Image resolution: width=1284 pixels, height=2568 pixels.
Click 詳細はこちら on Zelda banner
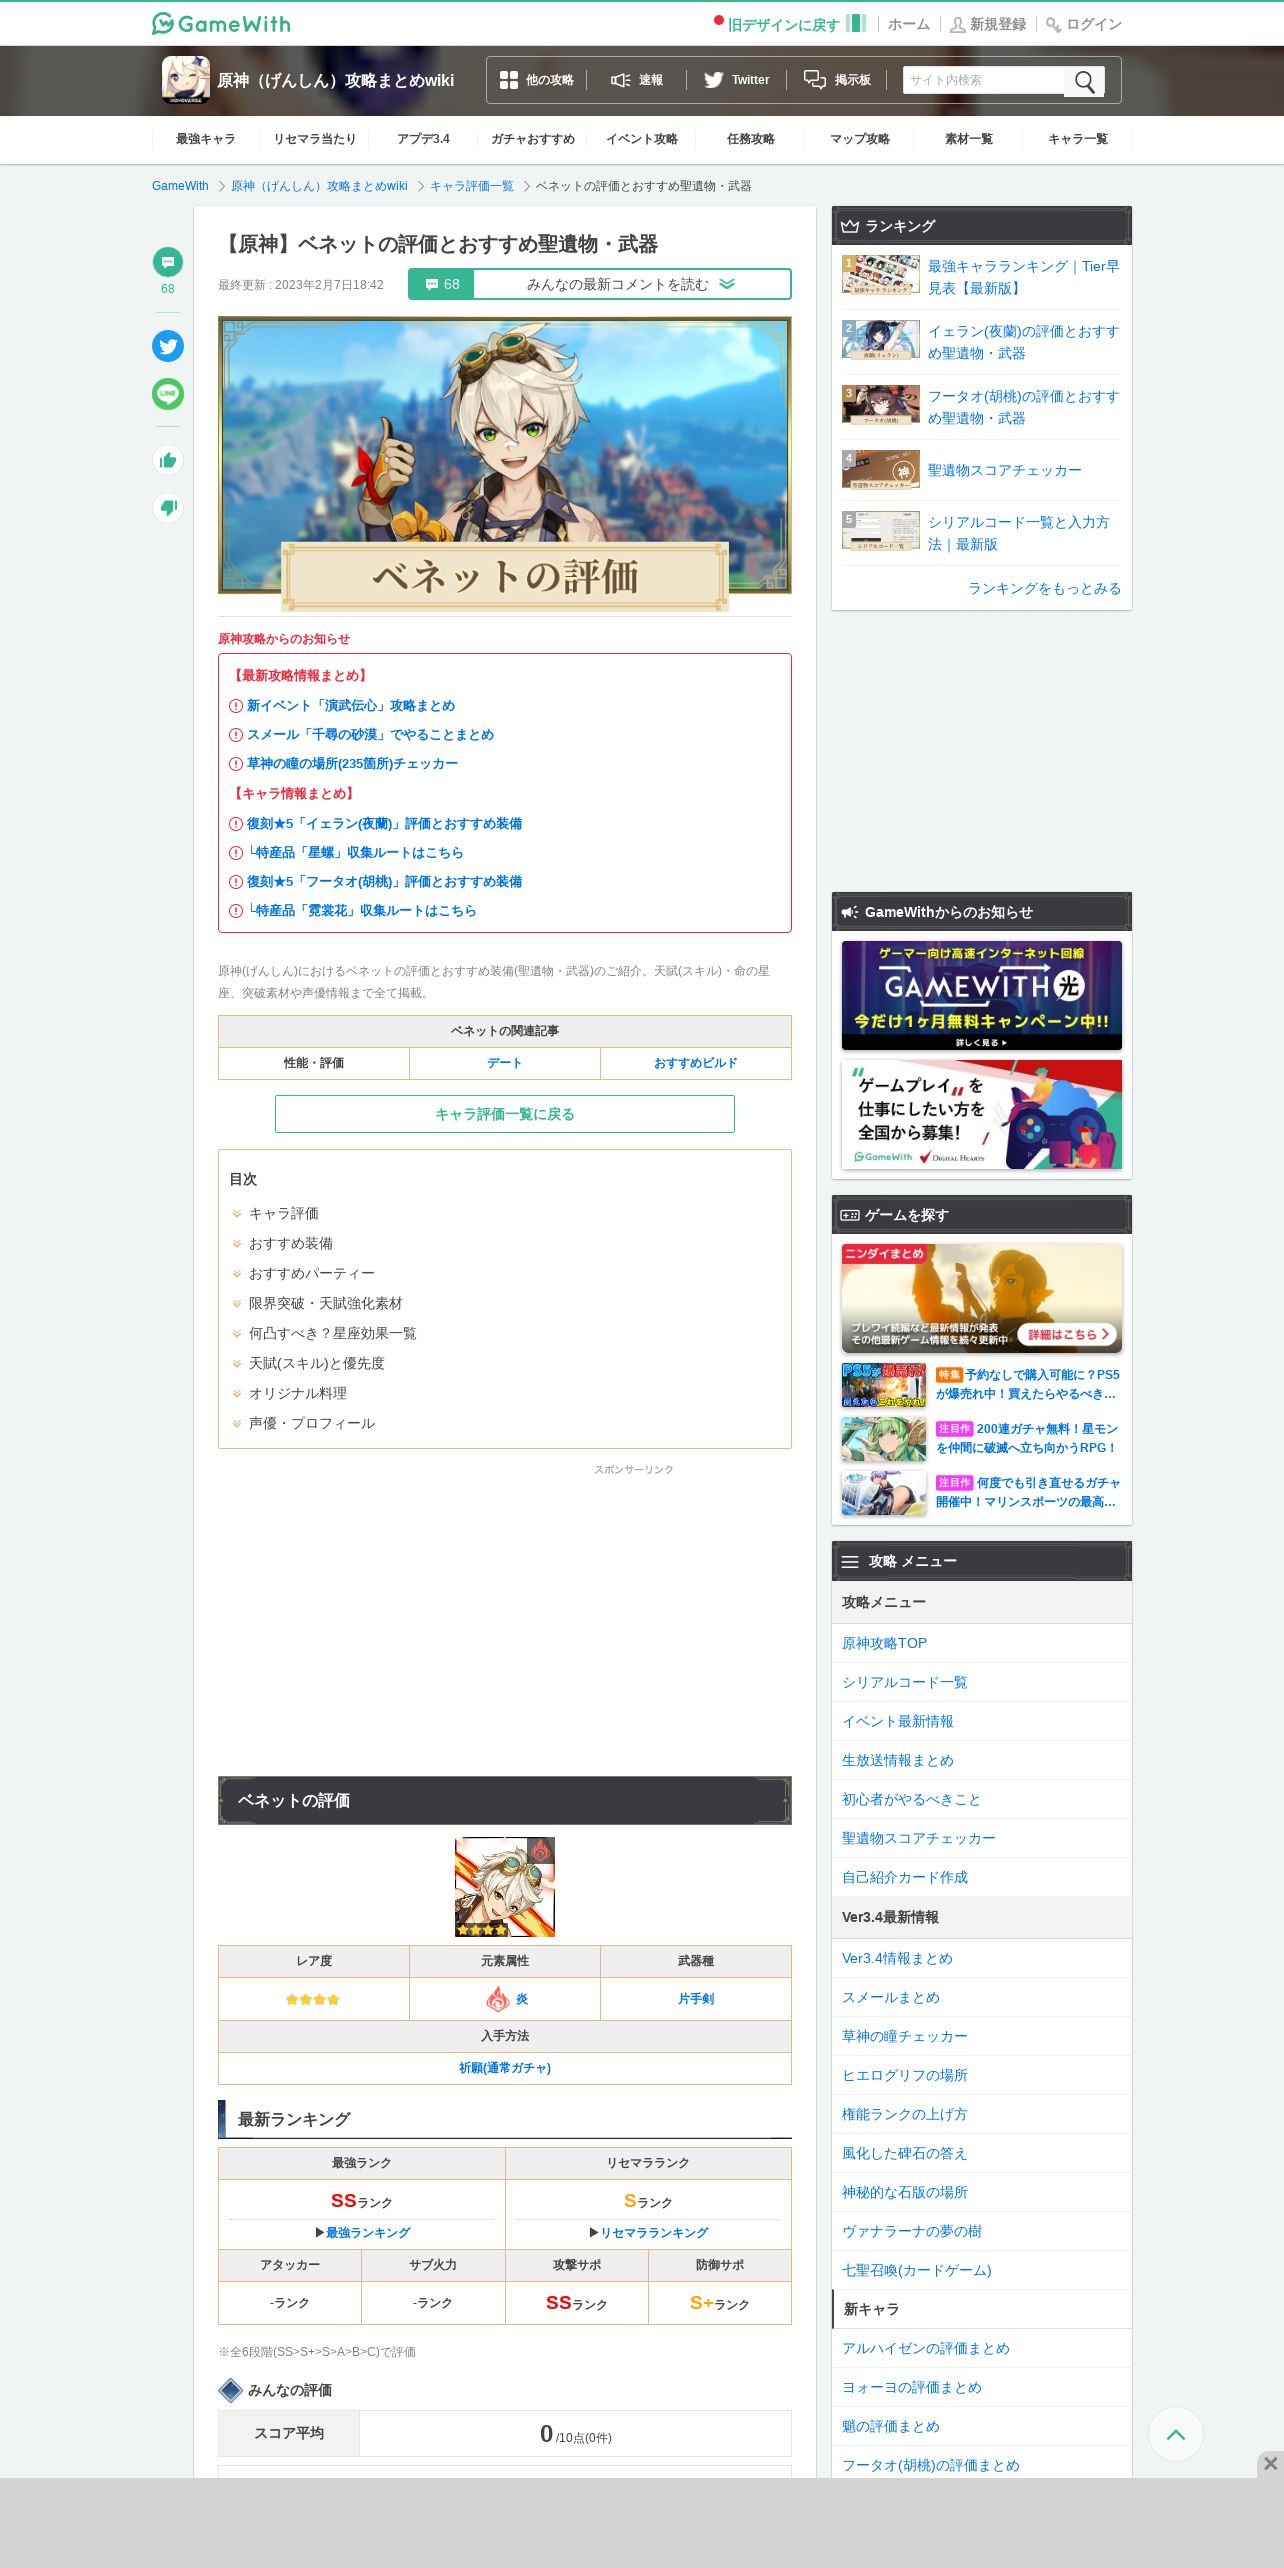click(1068, 1334)
